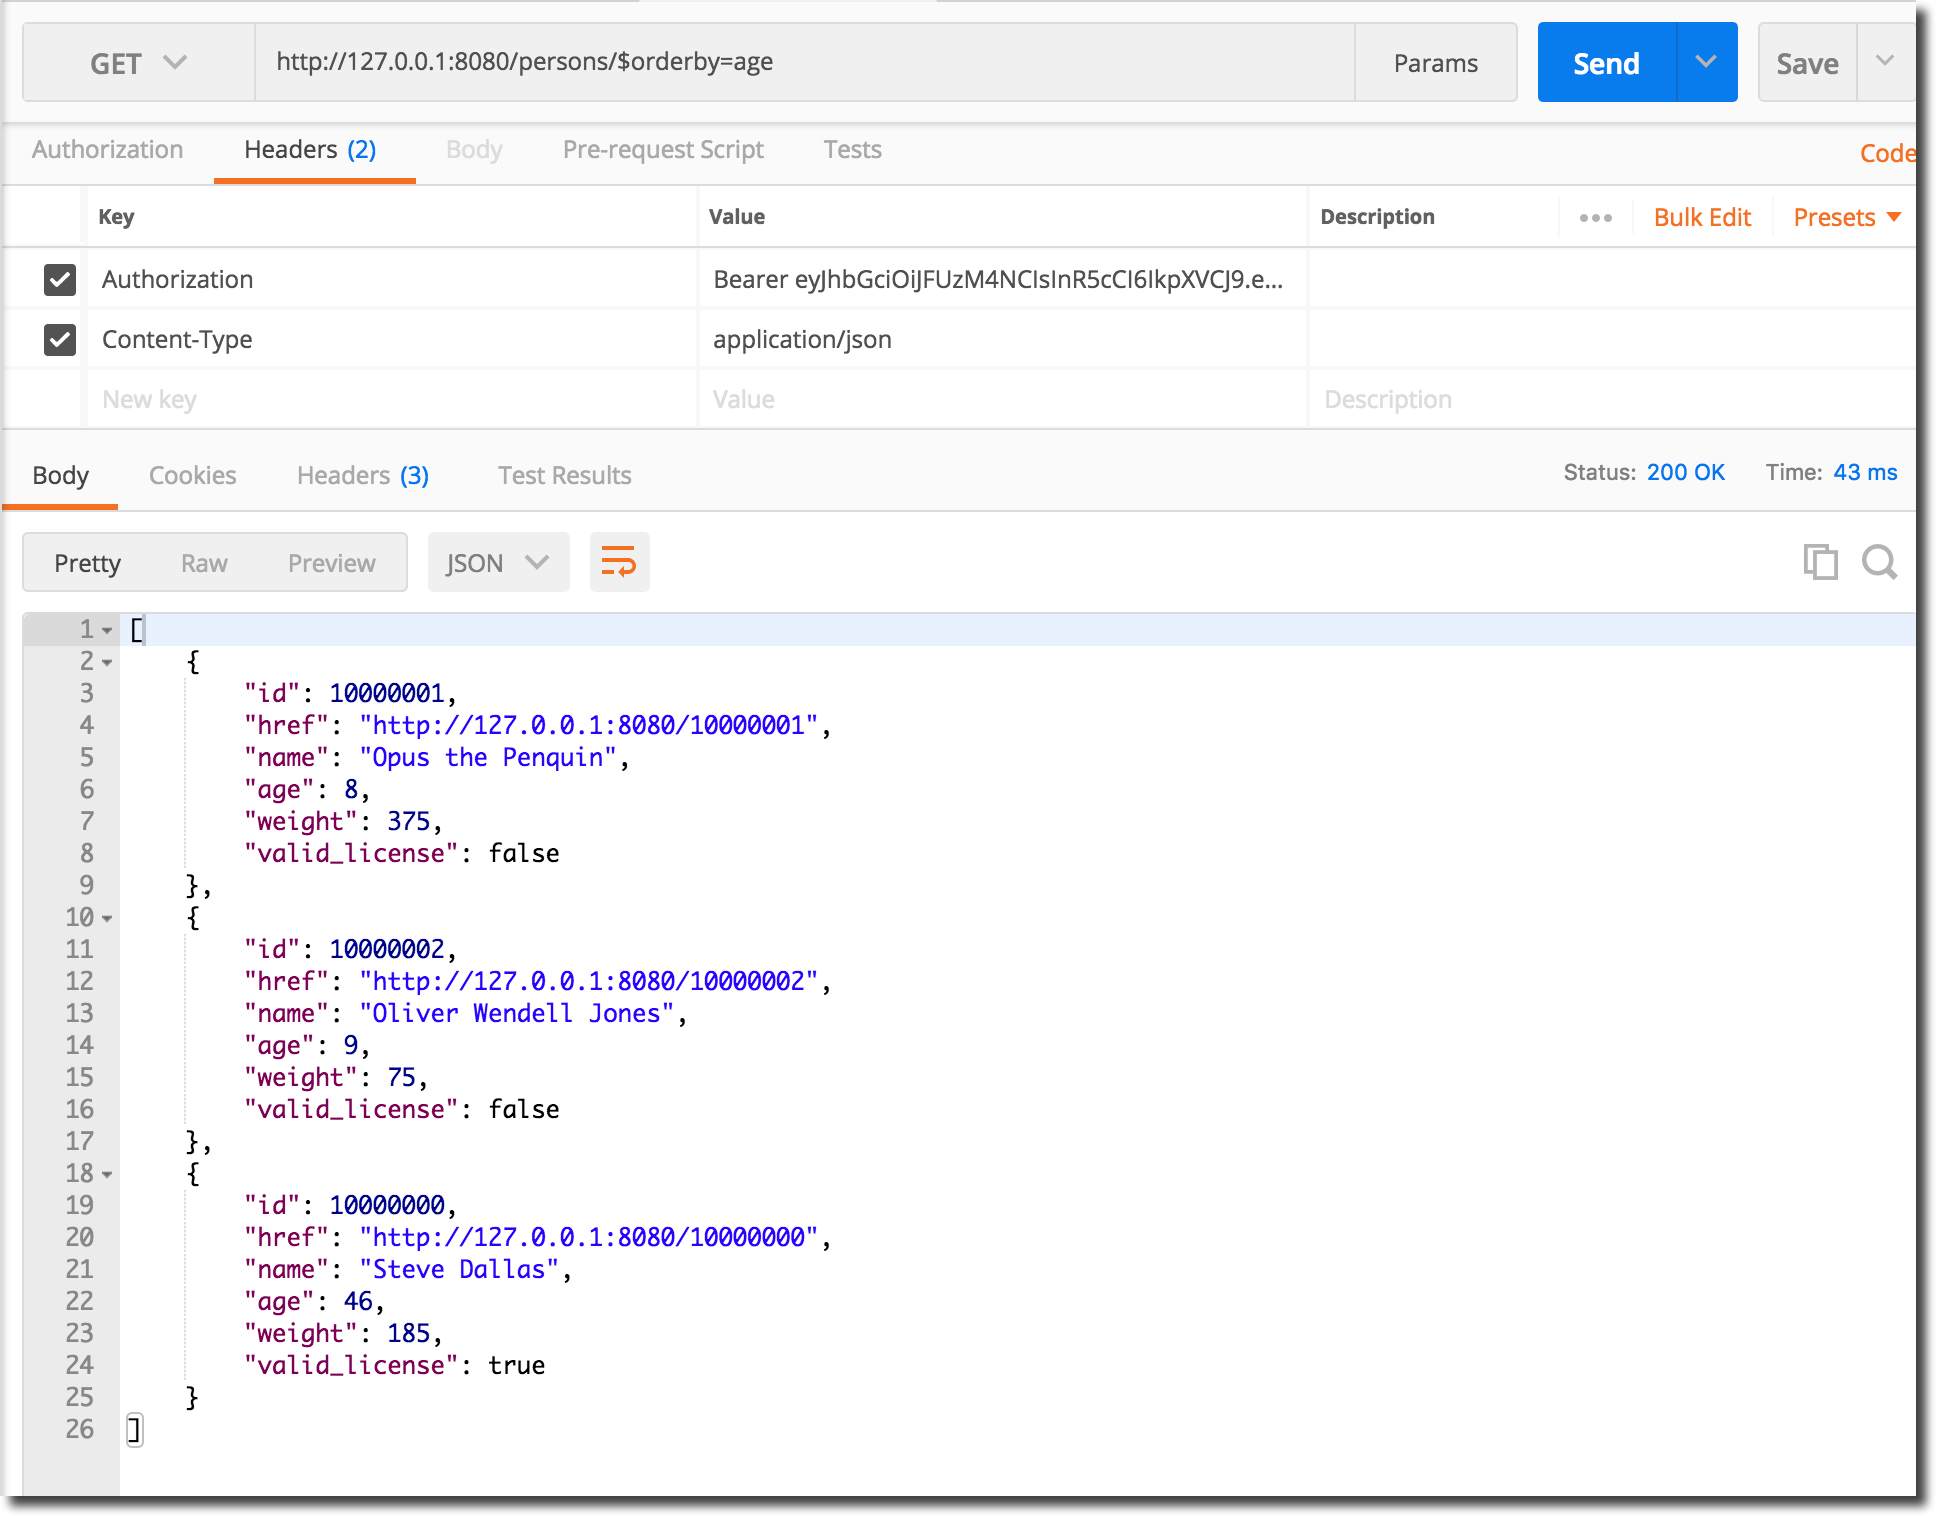Click the age value 46
This screenshot has width=1936, height=1516.
click(x=358, y=1301)
